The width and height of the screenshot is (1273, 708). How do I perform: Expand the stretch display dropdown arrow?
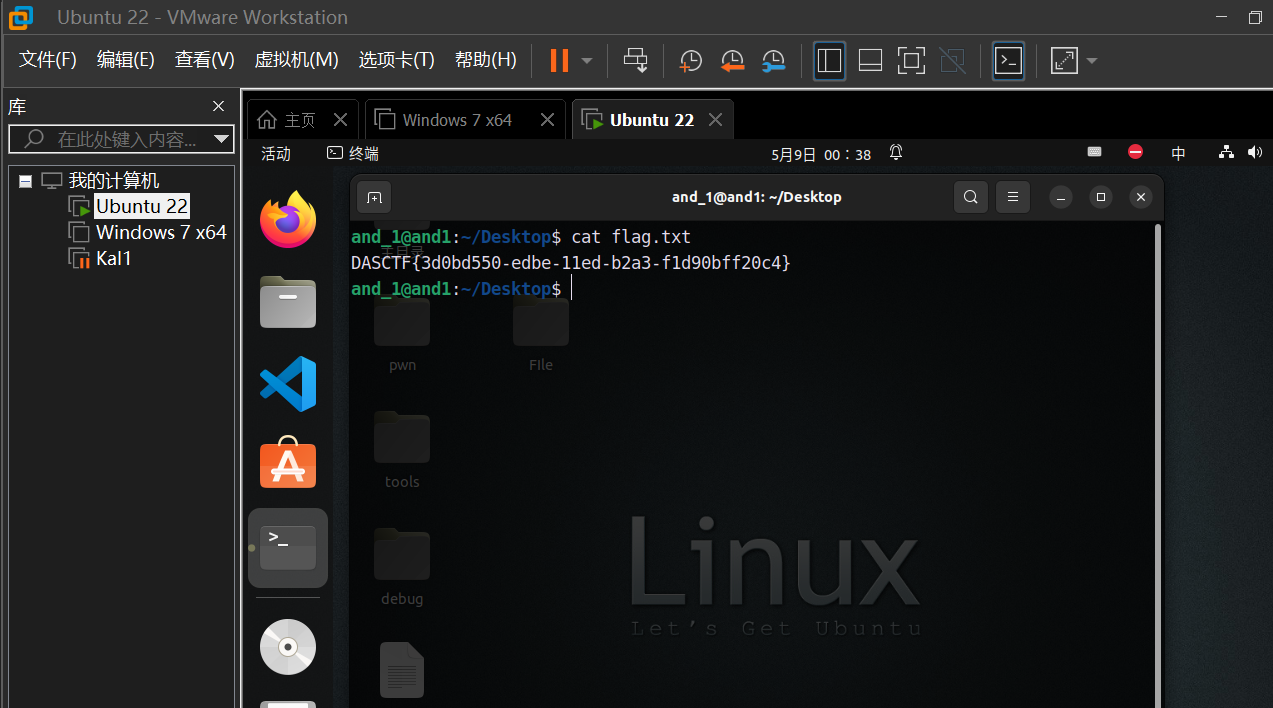coord(1091,60)
